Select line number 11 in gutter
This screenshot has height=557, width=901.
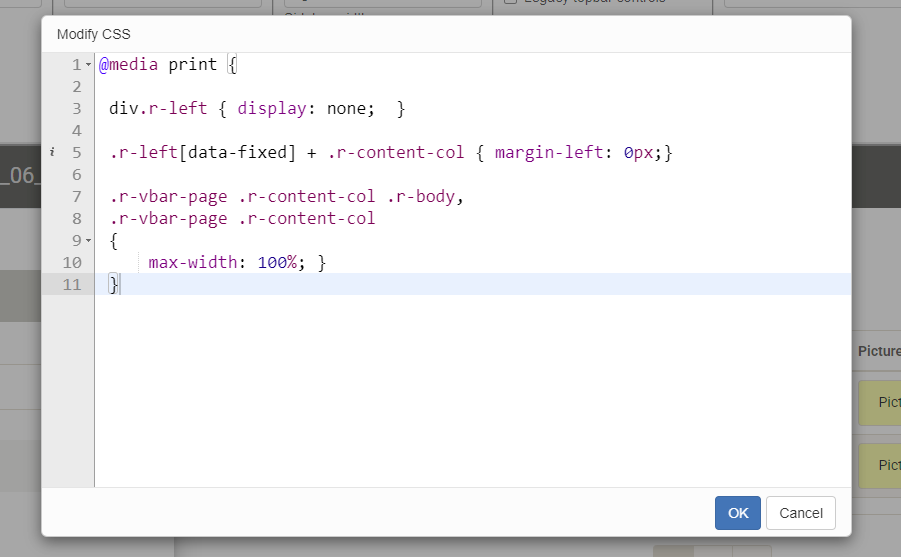click(72, 285)
